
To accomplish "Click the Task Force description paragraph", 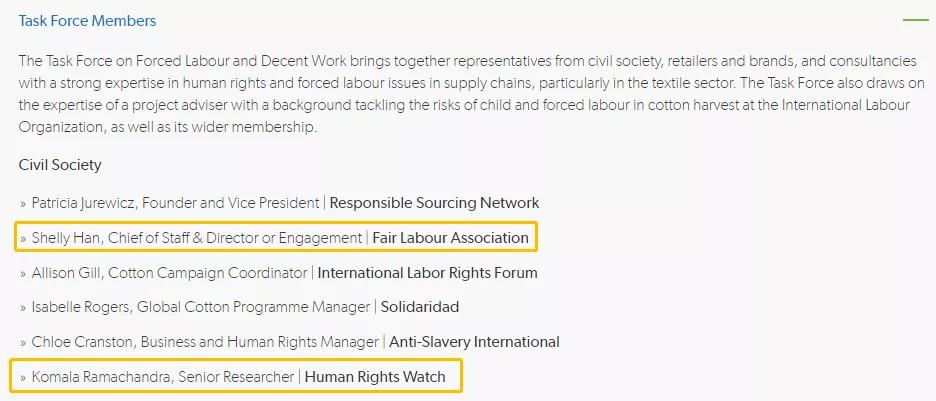I will (464, 94).
